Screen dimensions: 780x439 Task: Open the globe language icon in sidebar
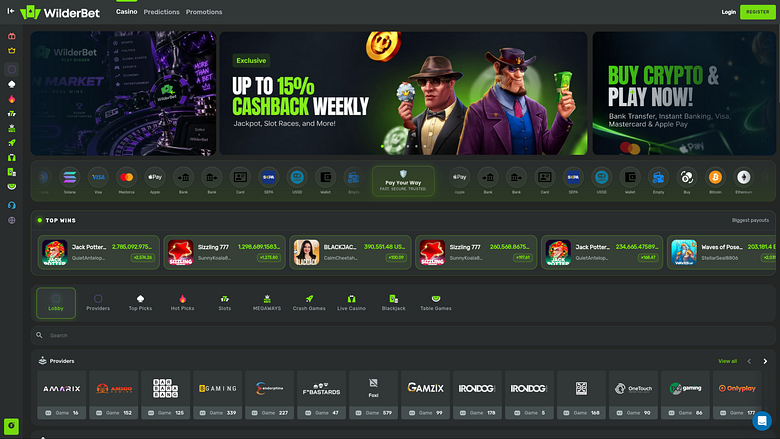coord(11,220)
